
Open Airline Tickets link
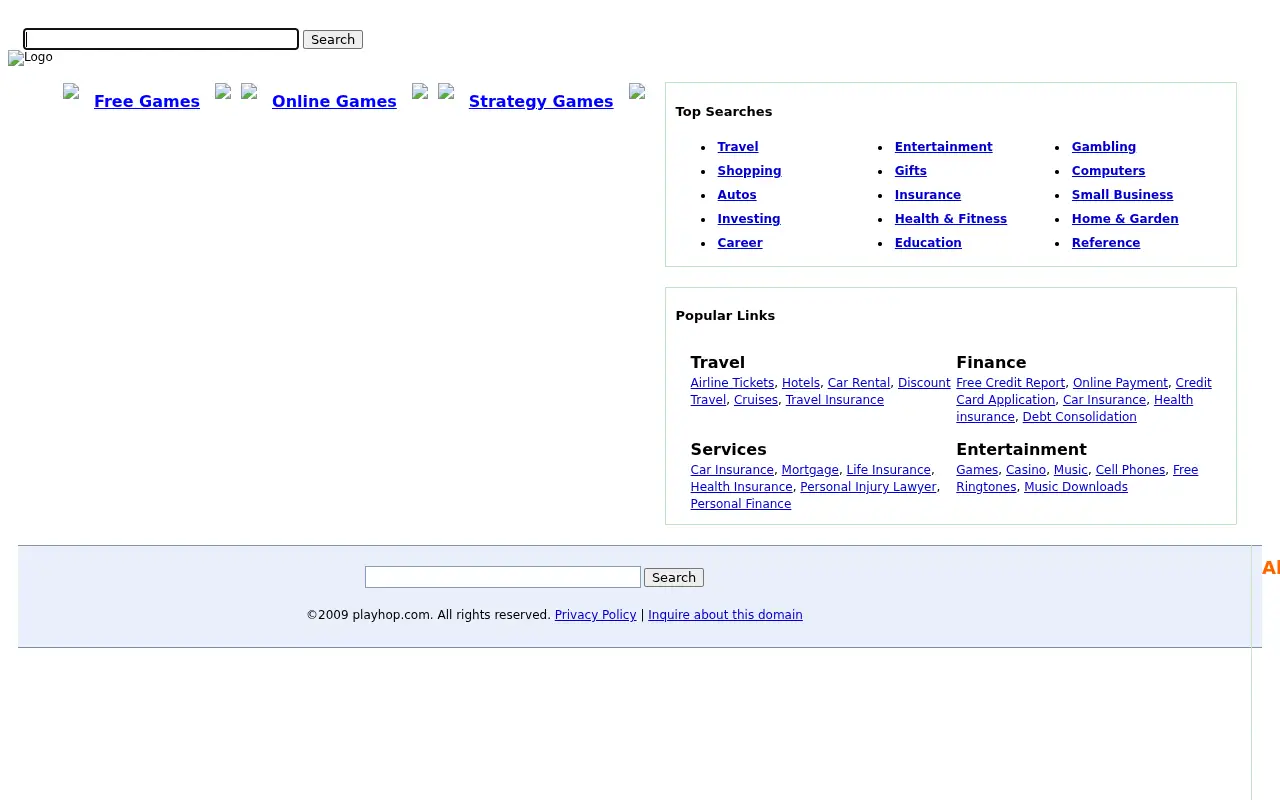pyautogui.click(x=732, y=383)
